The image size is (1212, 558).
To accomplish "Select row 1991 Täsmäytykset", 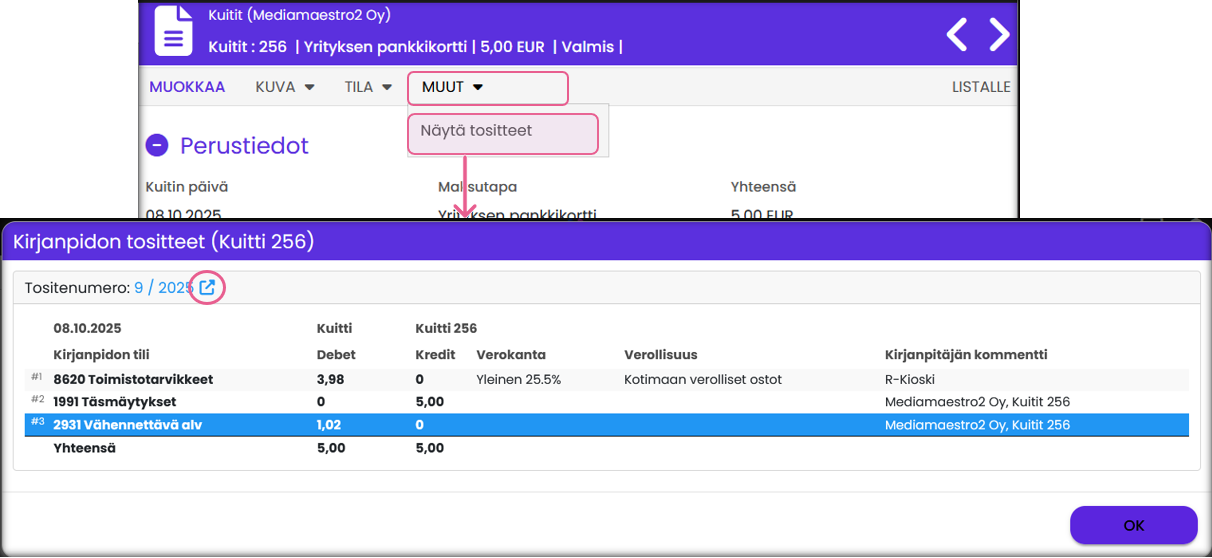I will 117,402.
